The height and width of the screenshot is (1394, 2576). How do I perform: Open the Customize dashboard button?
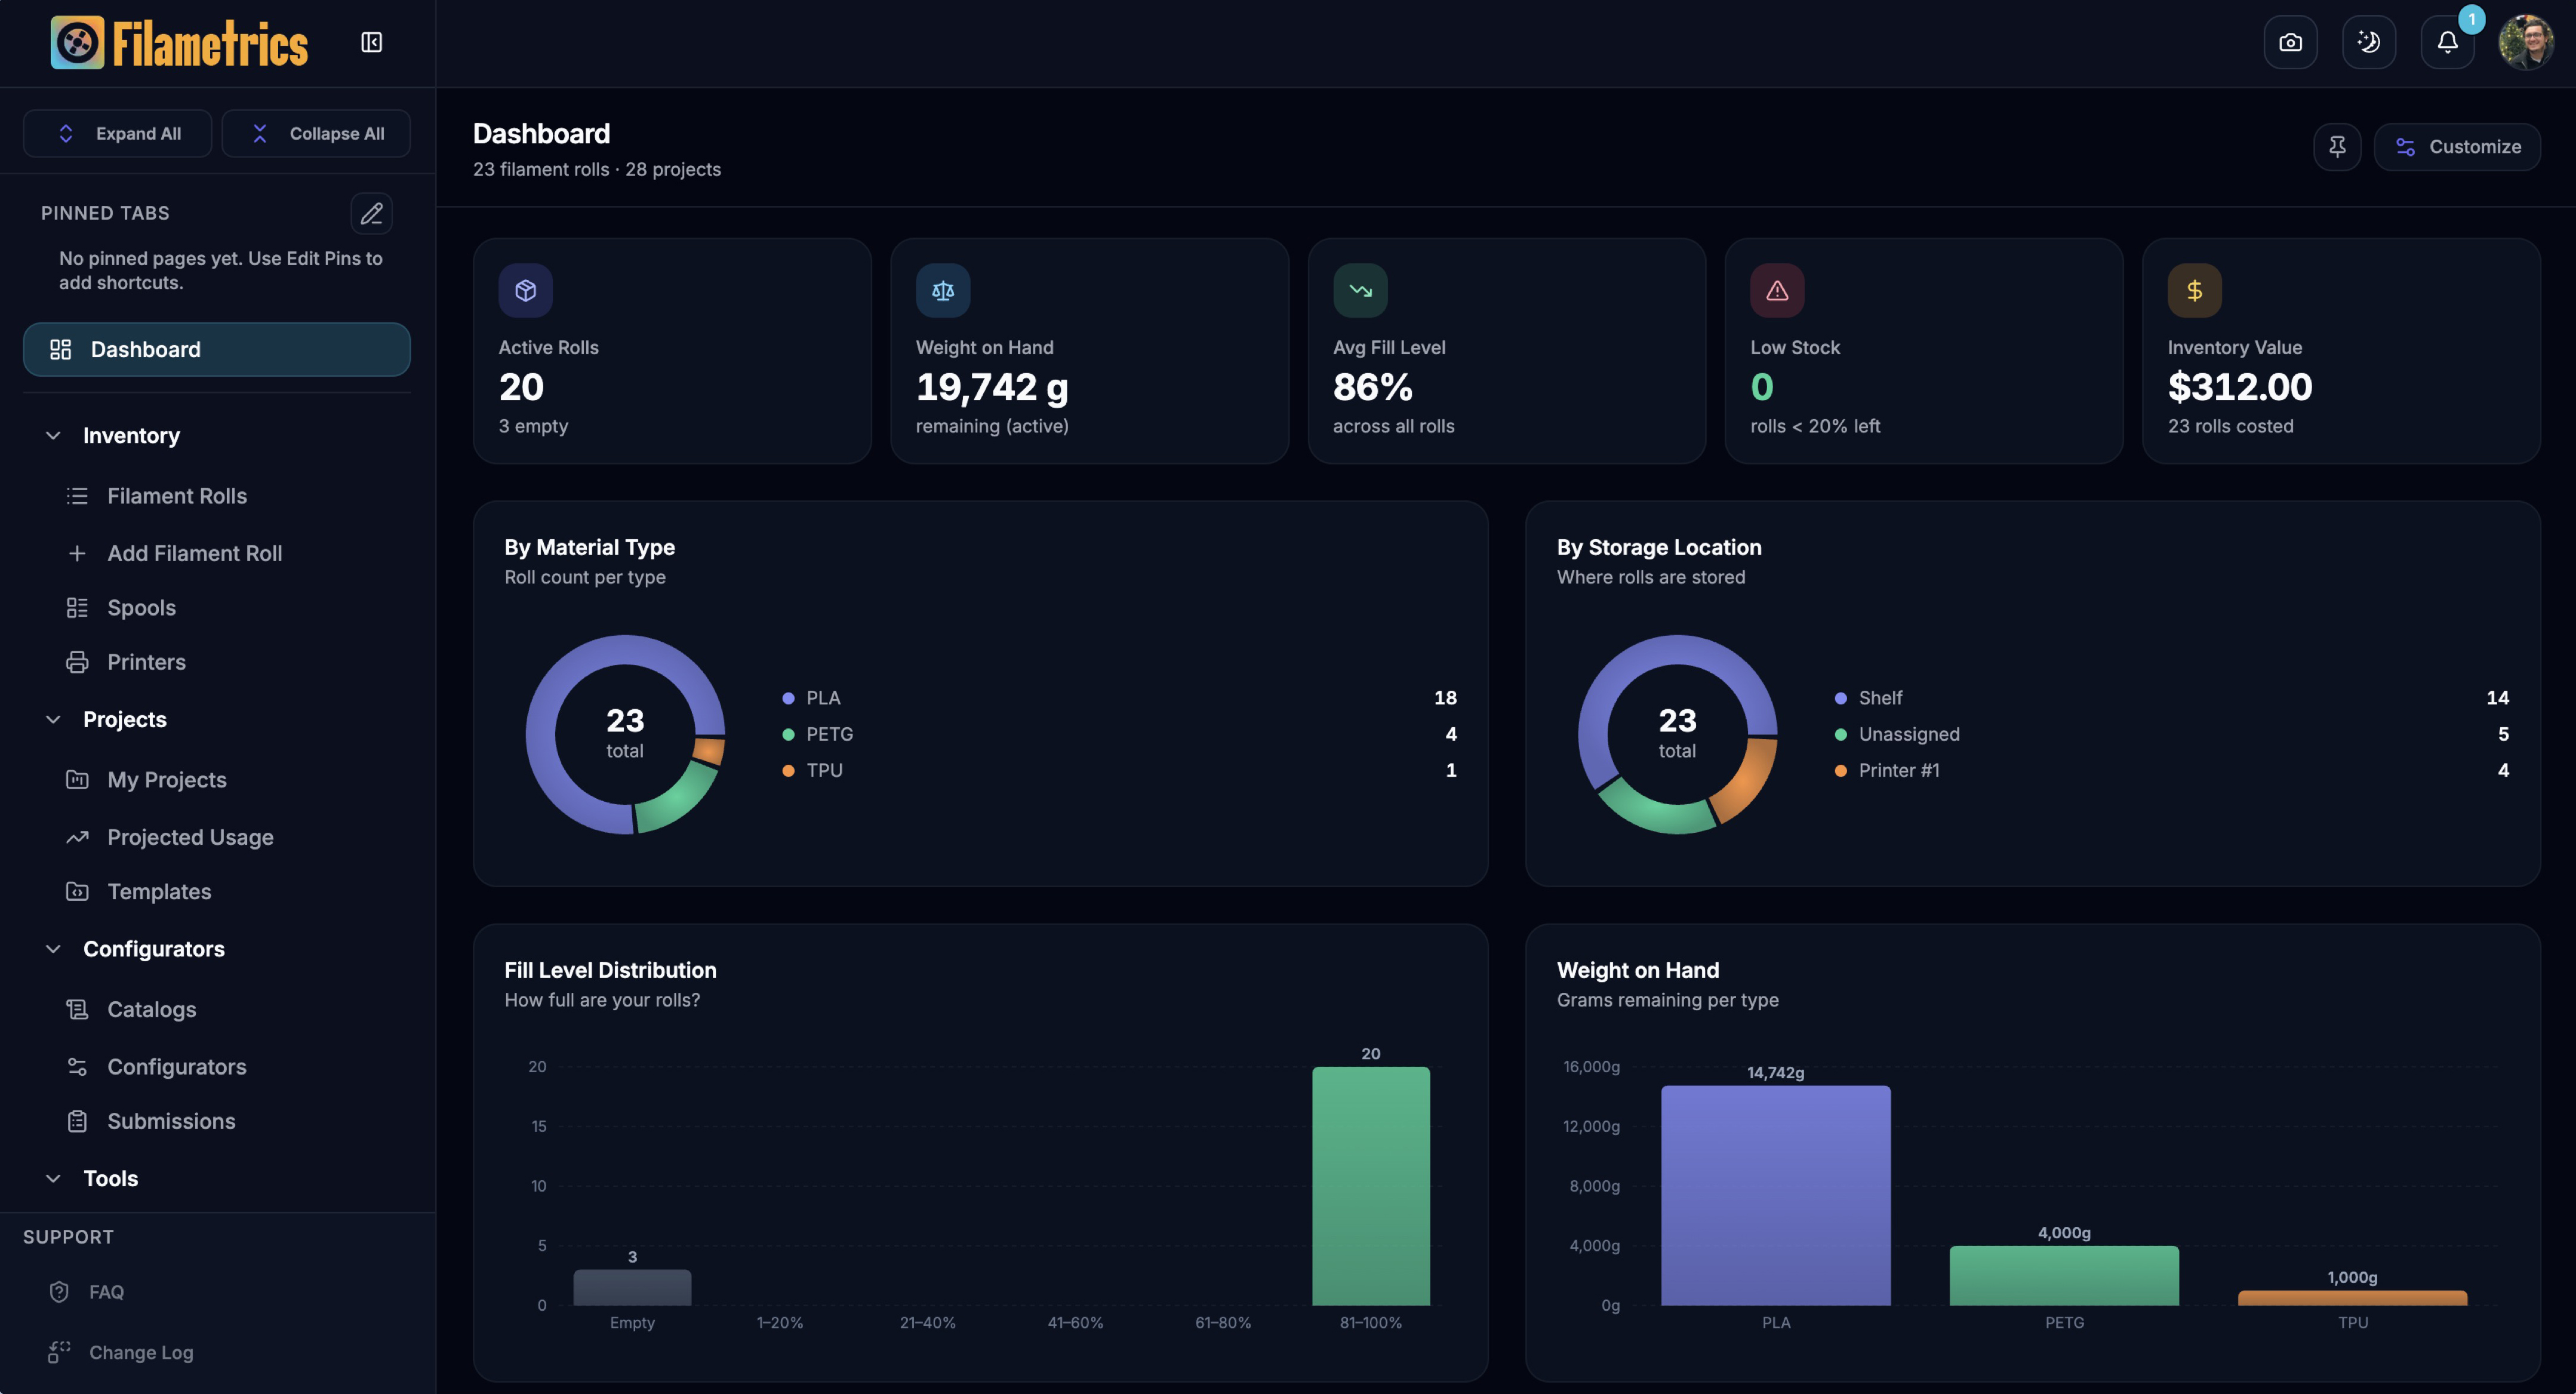tap(2457, 147)
